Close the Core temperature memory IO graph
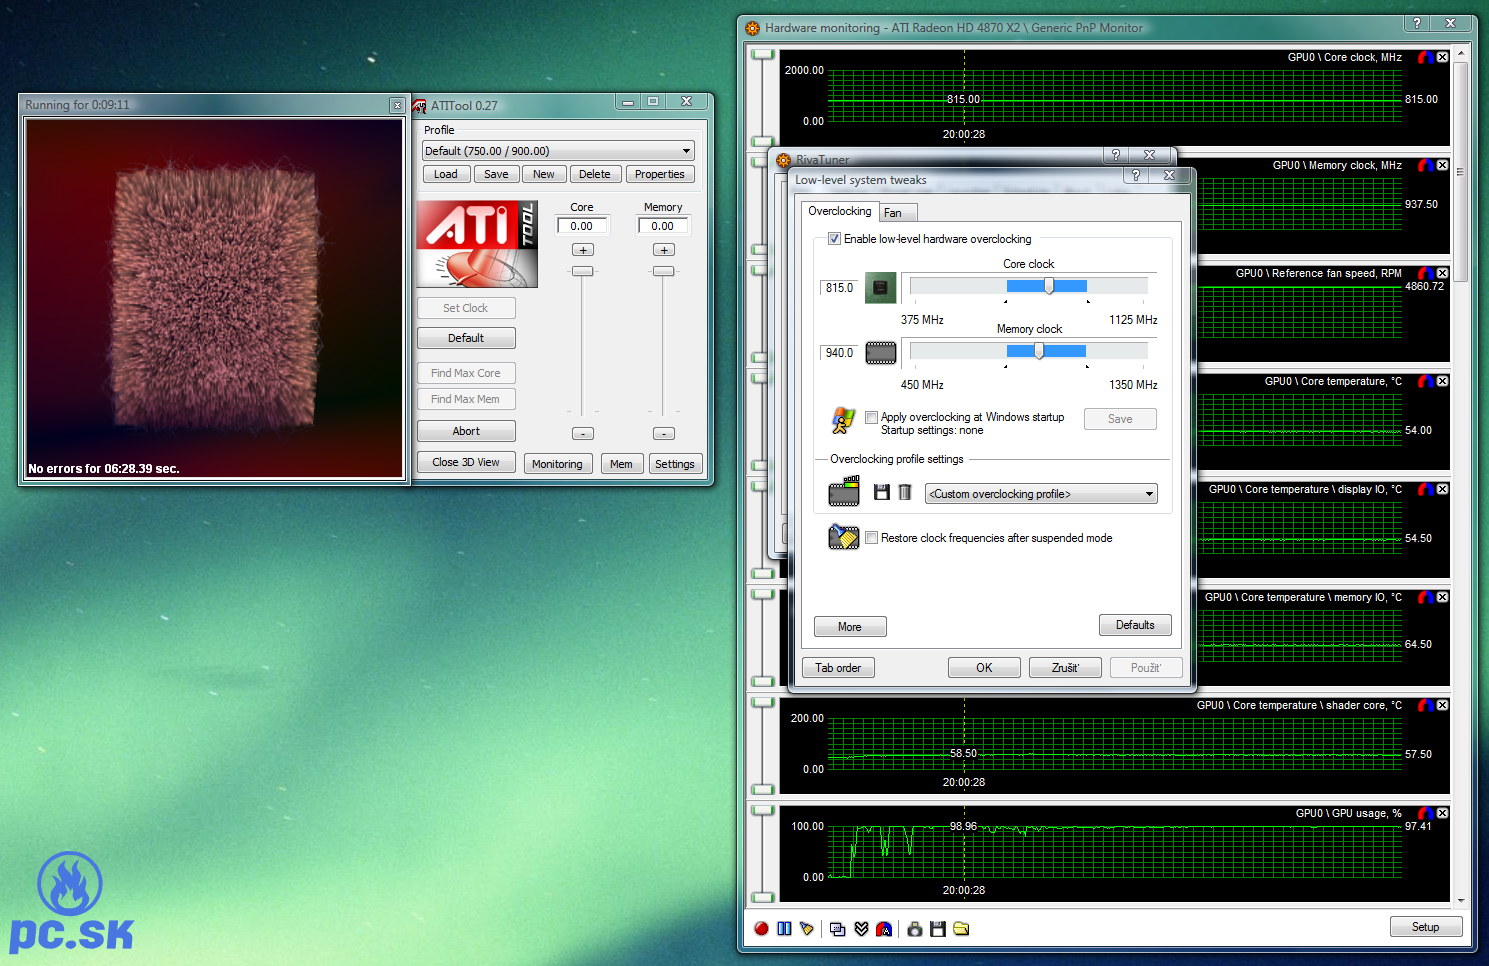The width and height of the screenshot is (1489, 966). coord(1442,597)
